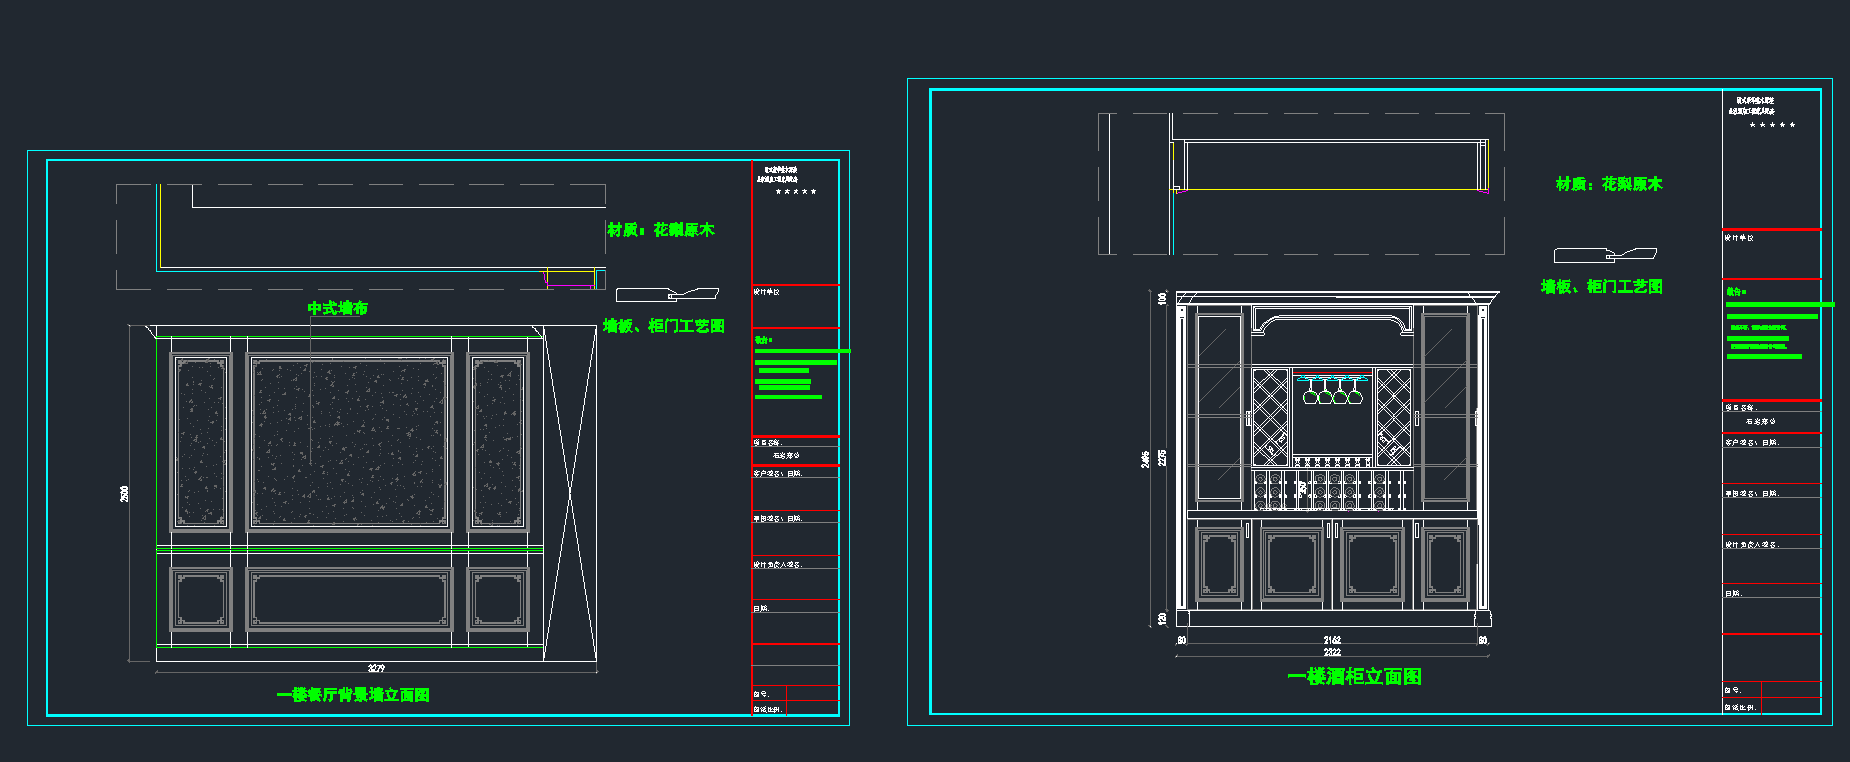This screenshot has width=1850, height=762.
Task: Select the 2322 overall width dimension
Action: coord(1332,652)
